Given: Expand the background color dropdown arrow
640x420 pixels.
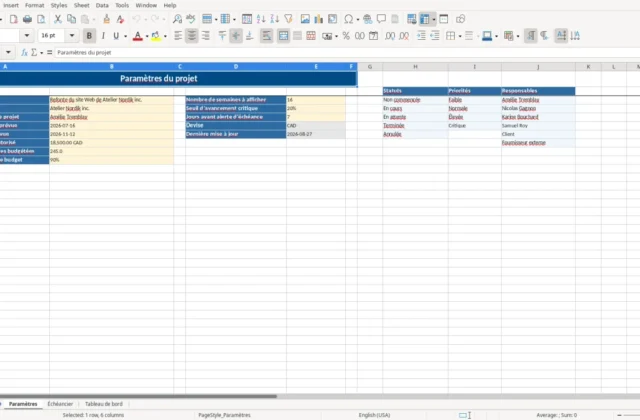Looking at the screenshot, I should (x=165, y=36).
